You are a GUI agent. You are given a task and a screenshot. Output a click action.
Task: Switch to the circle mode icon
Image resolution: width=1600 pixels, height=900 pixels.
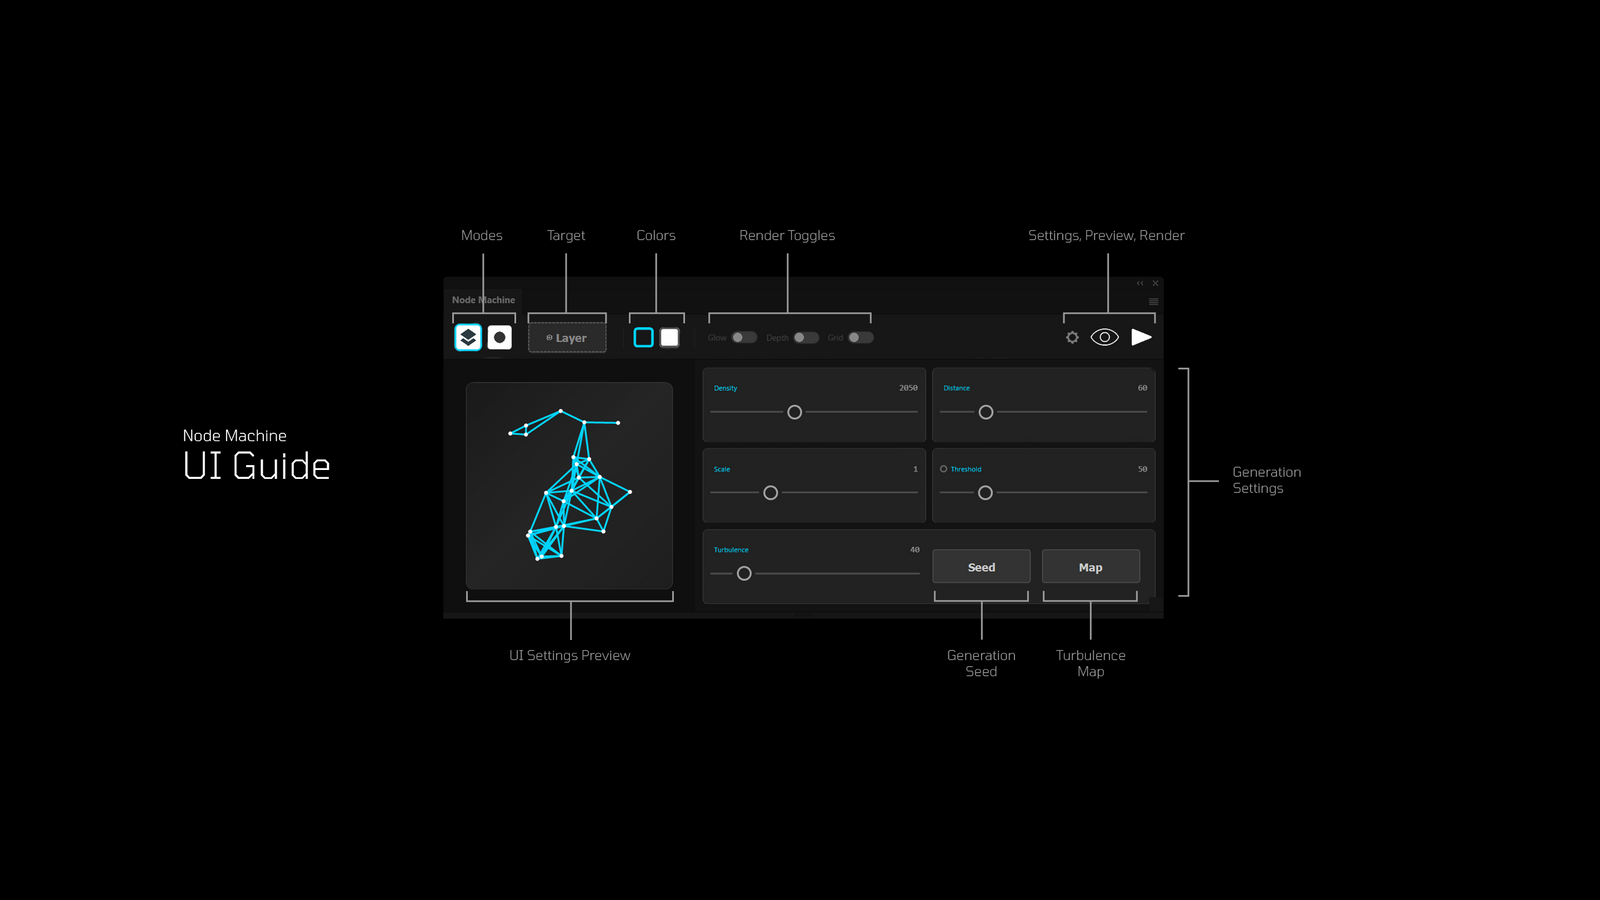pos(500,338)
